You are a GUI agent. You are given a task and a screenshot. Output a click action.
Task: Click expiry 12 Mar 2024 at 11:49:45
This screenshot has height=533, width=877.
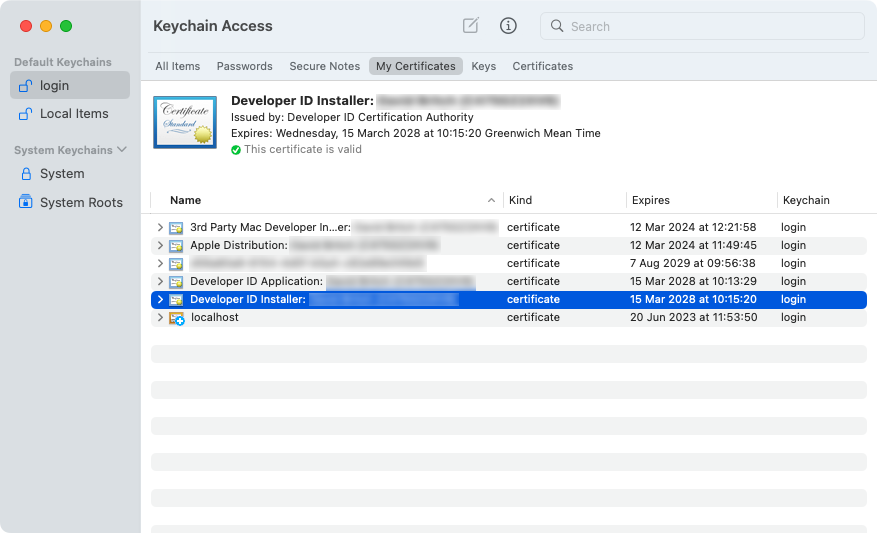(693, 245)
